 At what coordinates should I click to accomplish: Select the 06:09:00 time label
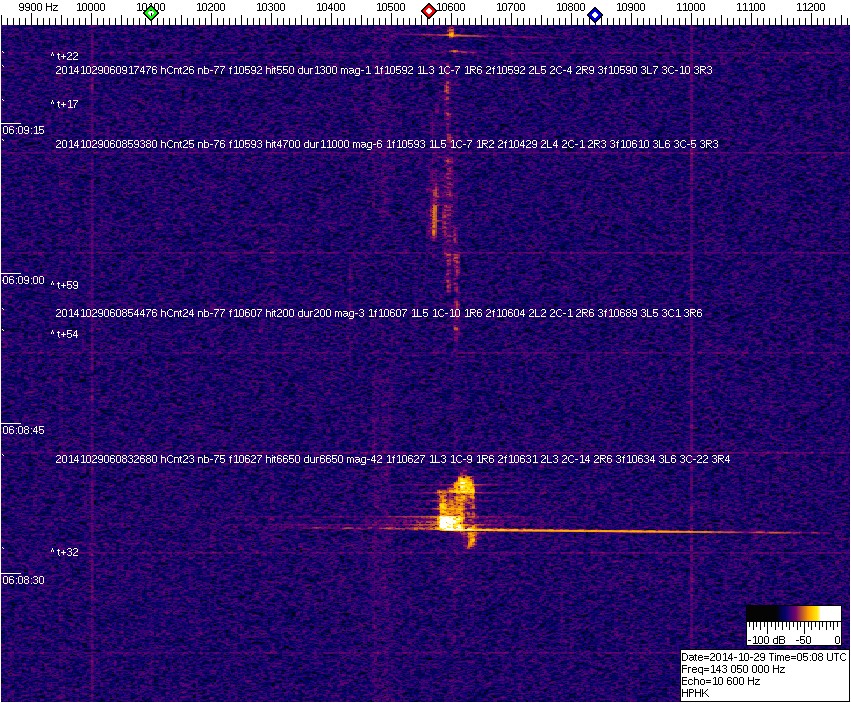23,280
